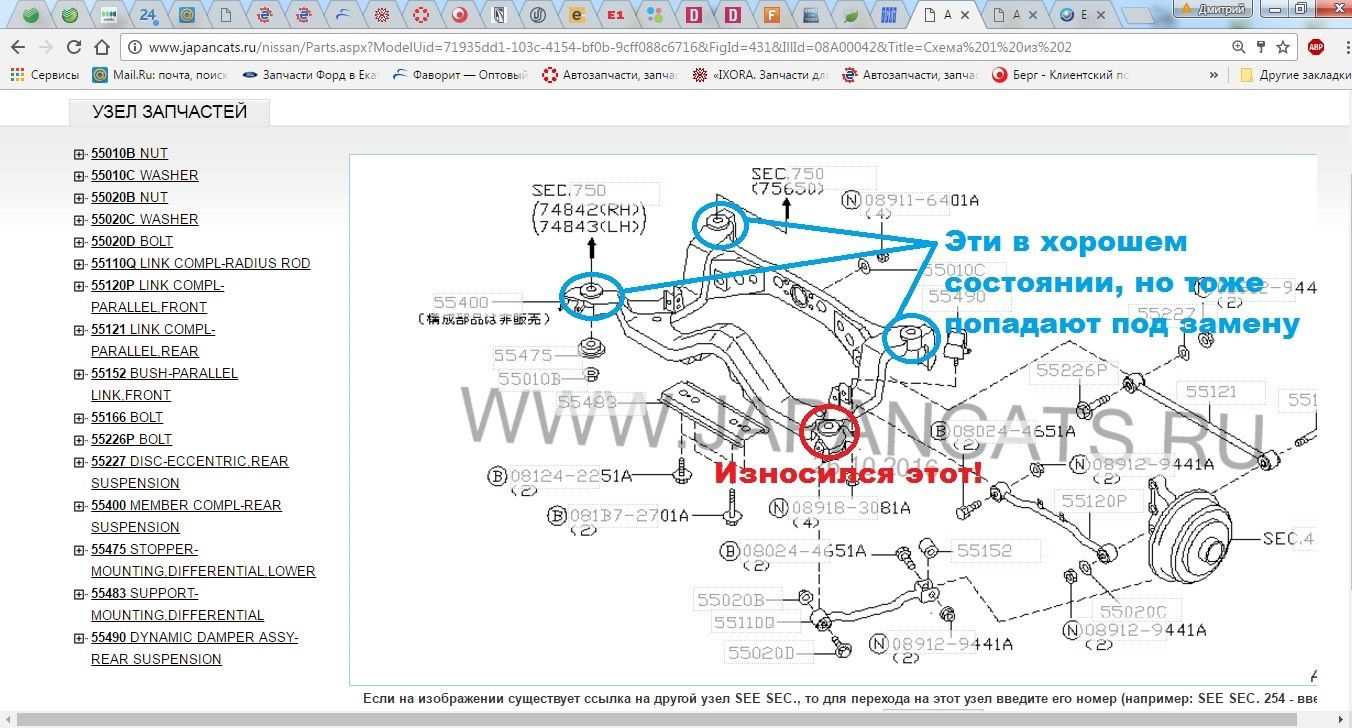Reload the current page
Viewport: 1352px width, 728px height.
pyautogui.click(x=73, y=47)
